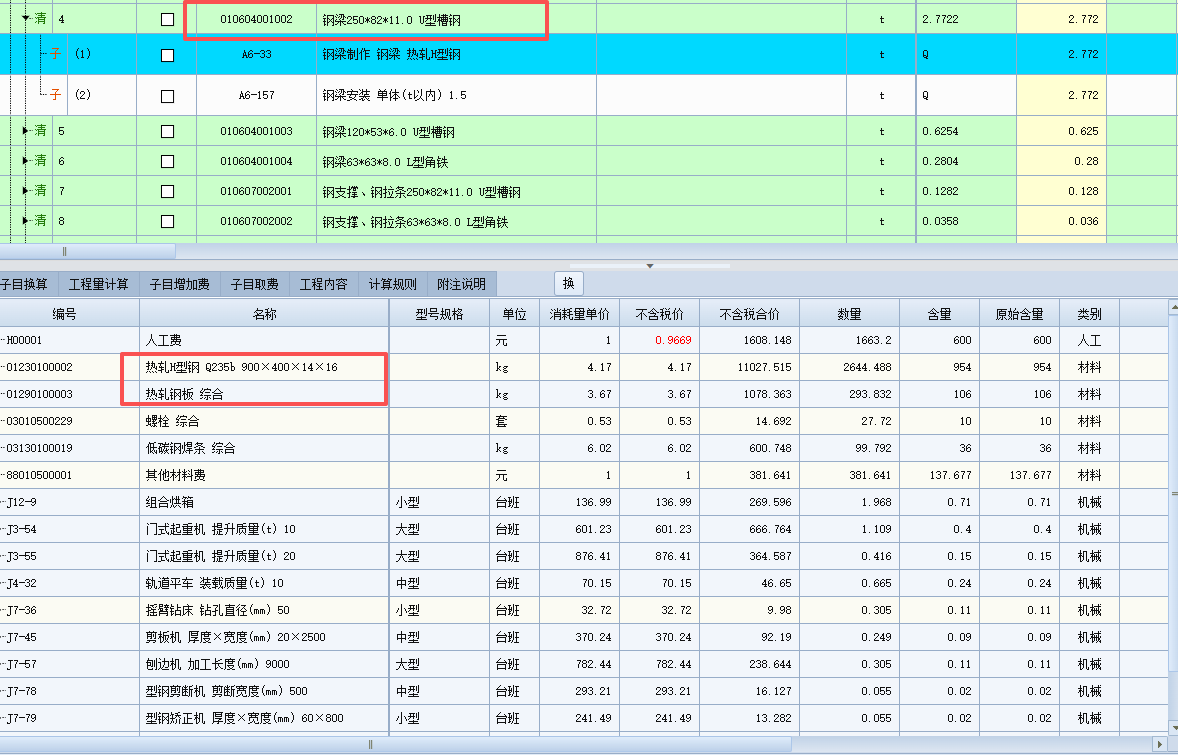Open the 子目增加费 tab

tap(180, 284)
